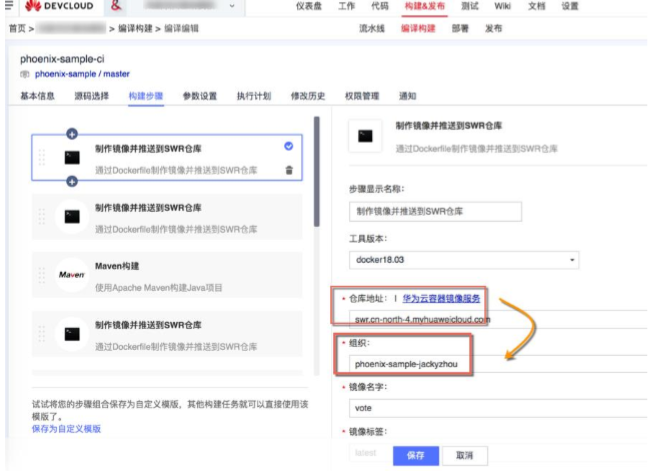Image resolution: width=656 pixels, height=475 pixels.
Task: Grab drag handle of the selected step
Action: (41, 158)
